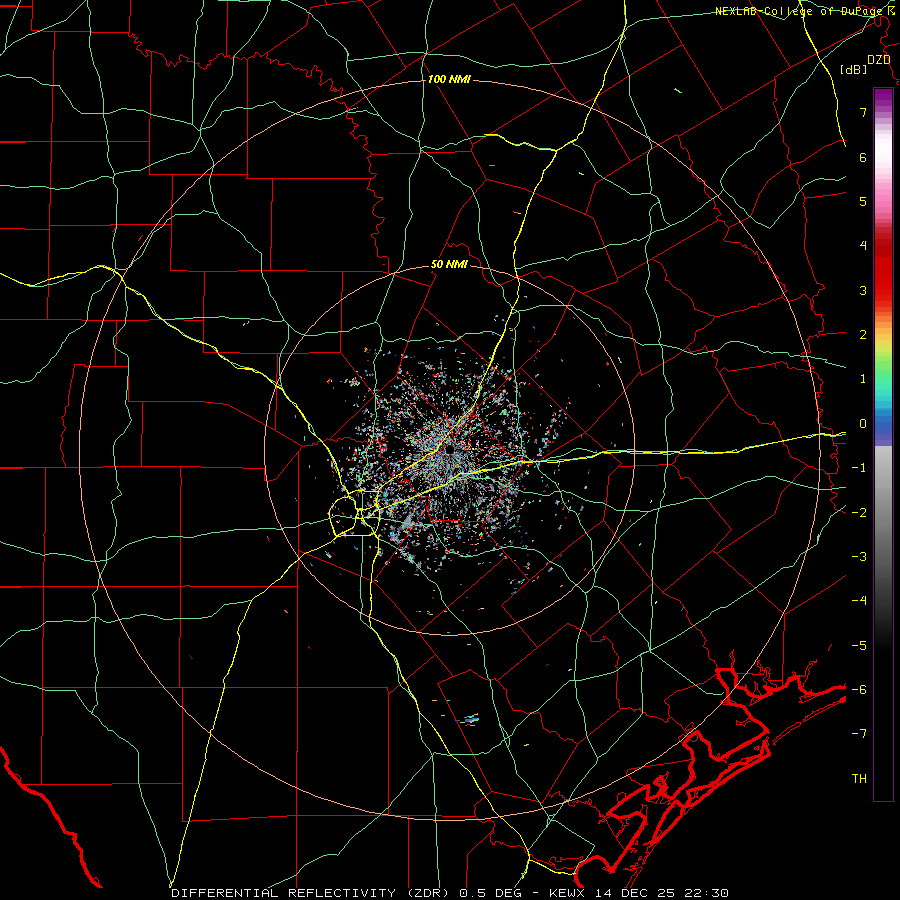This screenshot has width=900, height=900.
Task: Click the "-2" value on the scale
Action: point(859,512)
